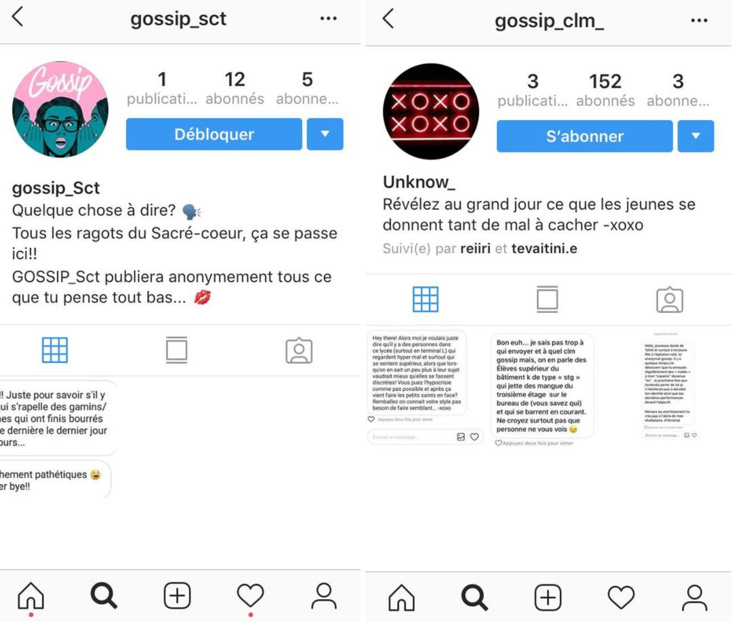View 152 abonnés followers list
Image resolution: width=732 pixels, height=623 pixels.
[x=605, y=90]
